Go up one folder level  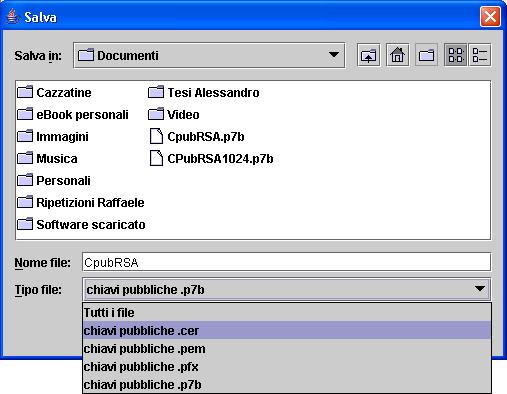click(x=368, y=55)
